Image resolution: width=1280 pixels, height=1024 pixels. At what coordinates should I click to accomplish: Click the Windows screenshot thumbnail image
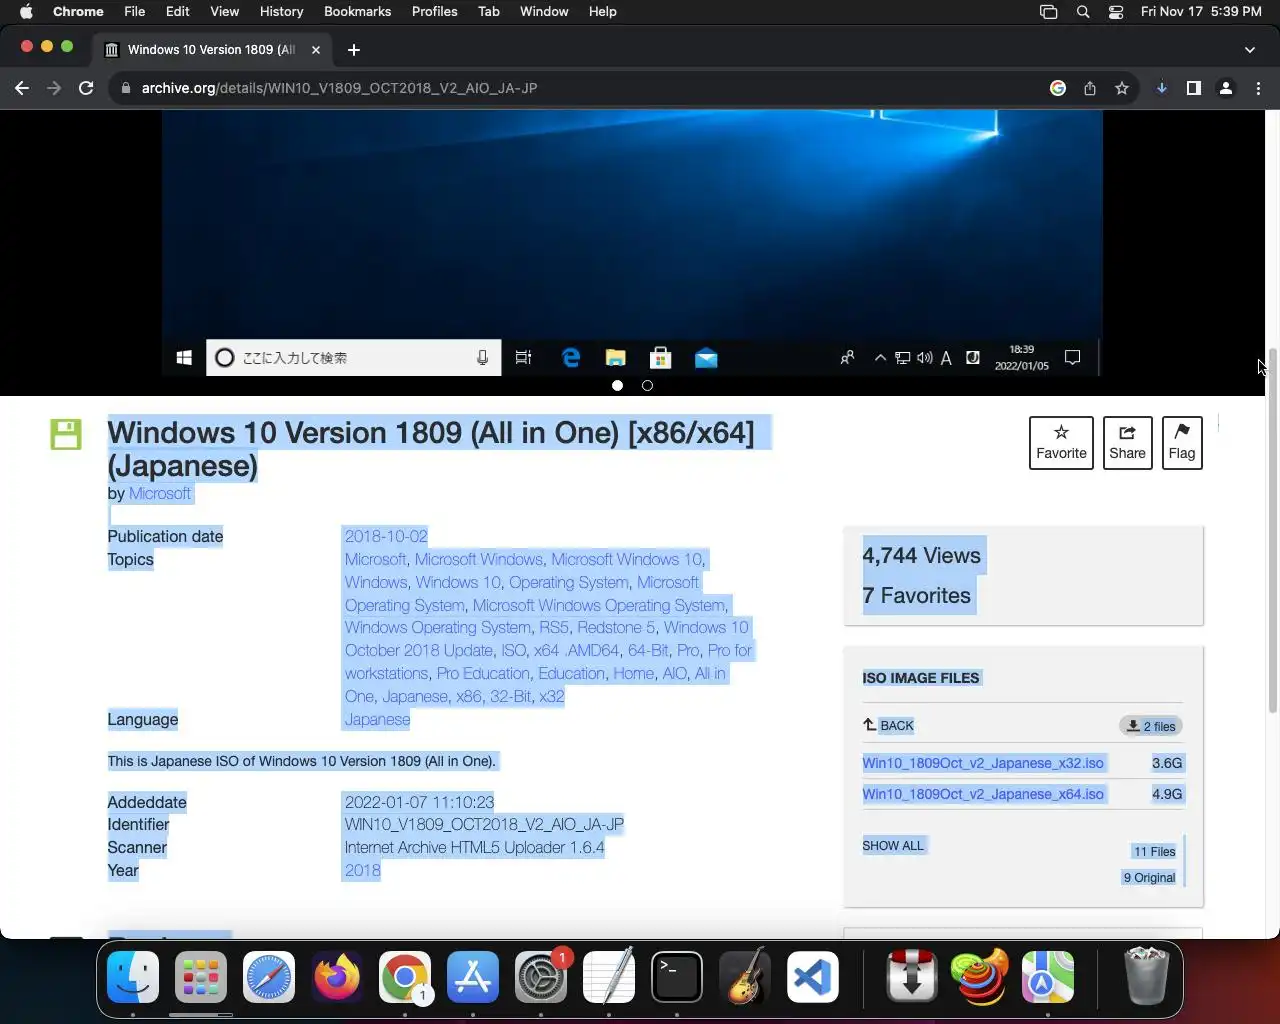pyautogui.click(x=632, y=243)
